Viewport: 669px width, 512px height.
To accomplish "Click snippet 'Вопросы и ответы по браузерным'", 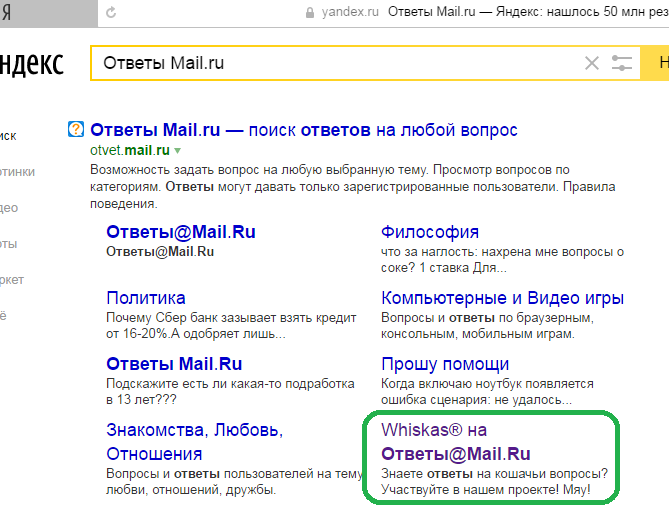I will 487,318.
